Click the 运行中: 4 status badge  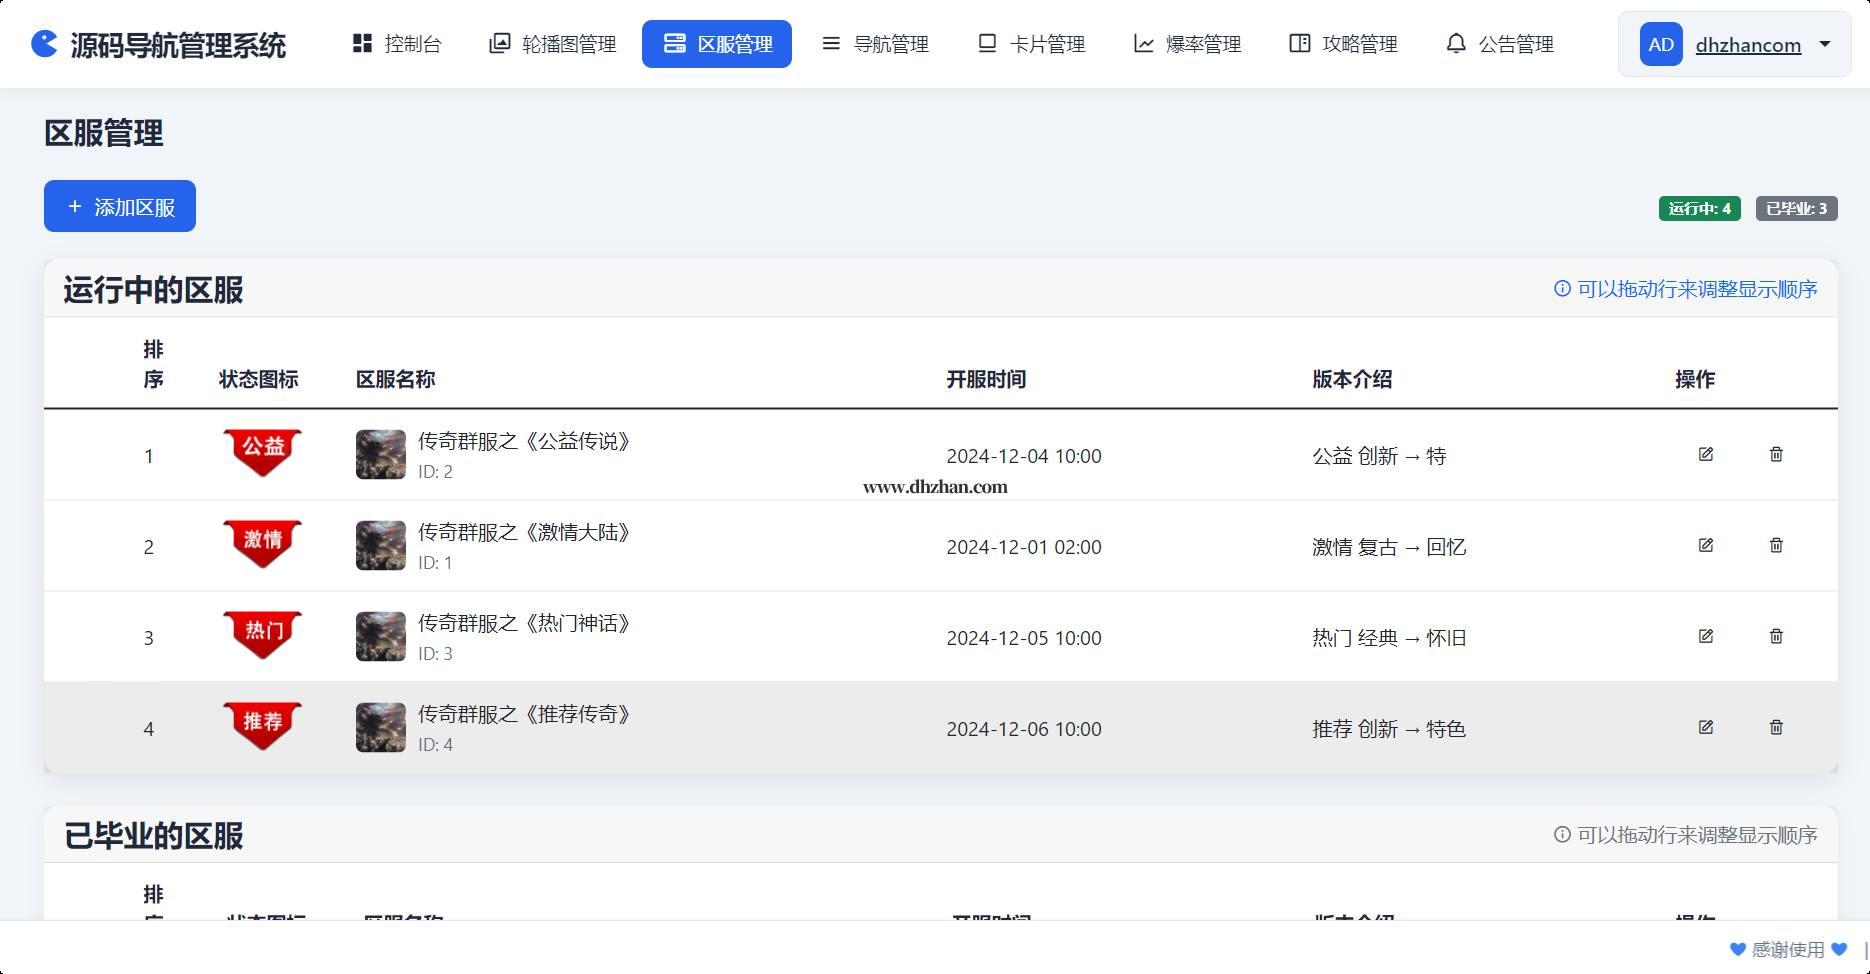pos(1699,208)
